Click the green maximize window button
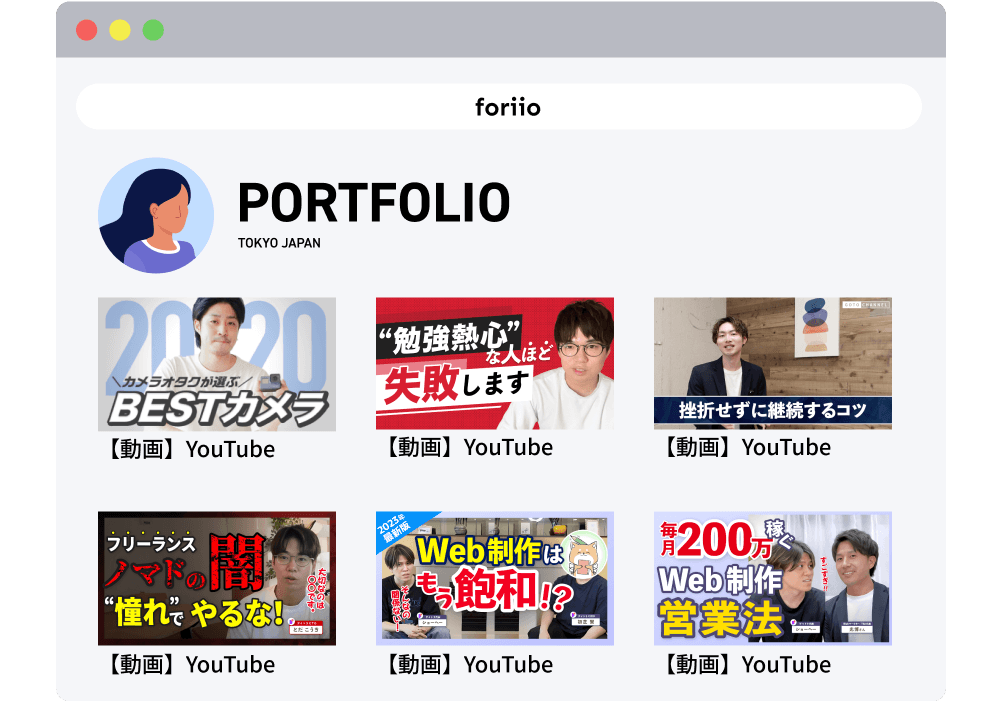This screenshot has width=1000, height=701. 153,30
